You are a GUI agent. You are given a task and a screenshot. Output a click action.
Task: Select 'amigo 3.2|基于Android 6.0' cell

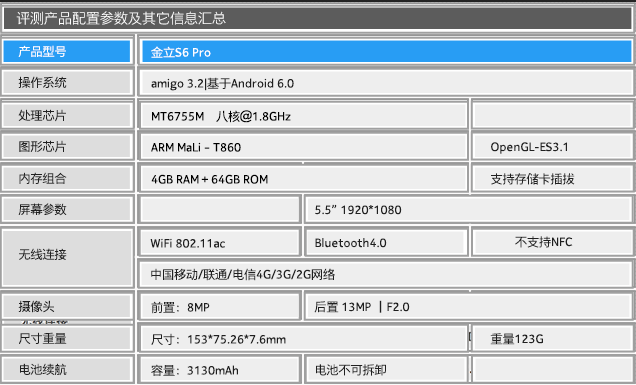[386, 83]
